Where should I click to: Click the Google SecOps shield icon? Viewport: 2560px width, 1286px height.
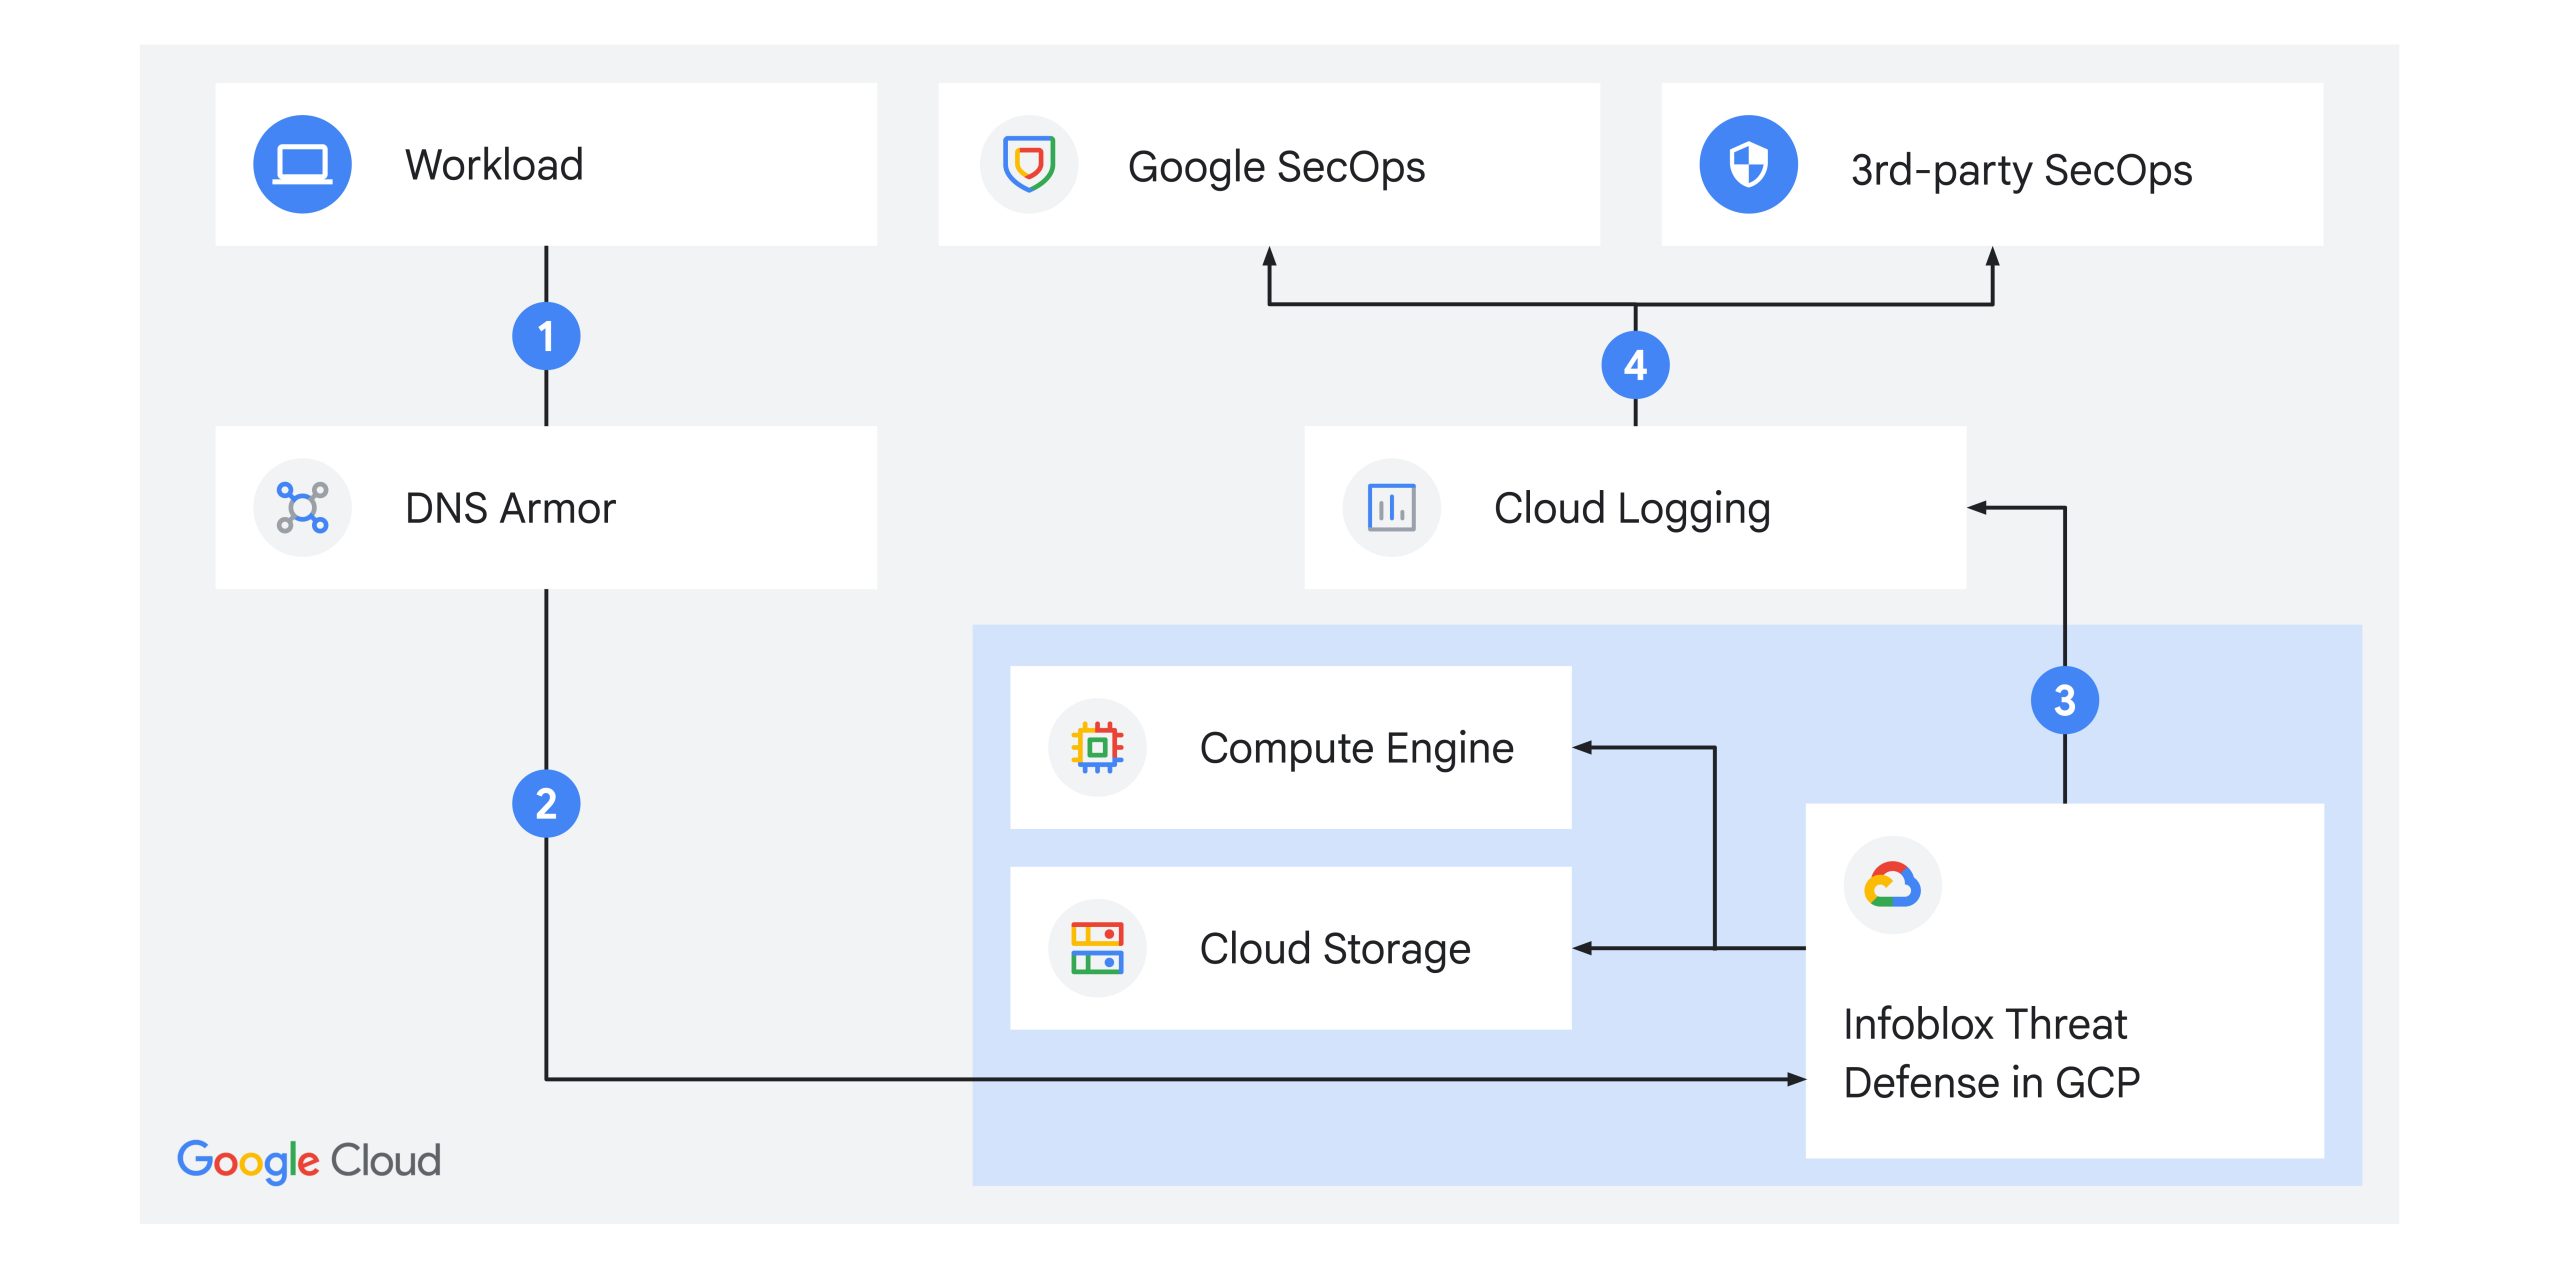click(1028, 164)
